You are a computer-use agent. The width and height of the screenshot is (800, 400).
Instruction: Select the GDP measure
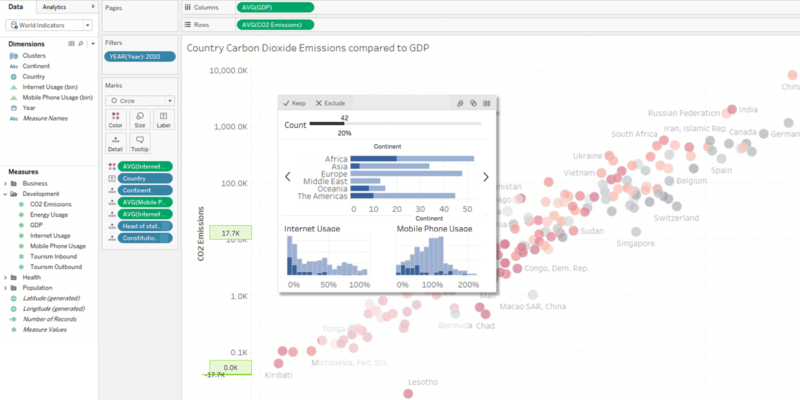[x=36, y=225]
